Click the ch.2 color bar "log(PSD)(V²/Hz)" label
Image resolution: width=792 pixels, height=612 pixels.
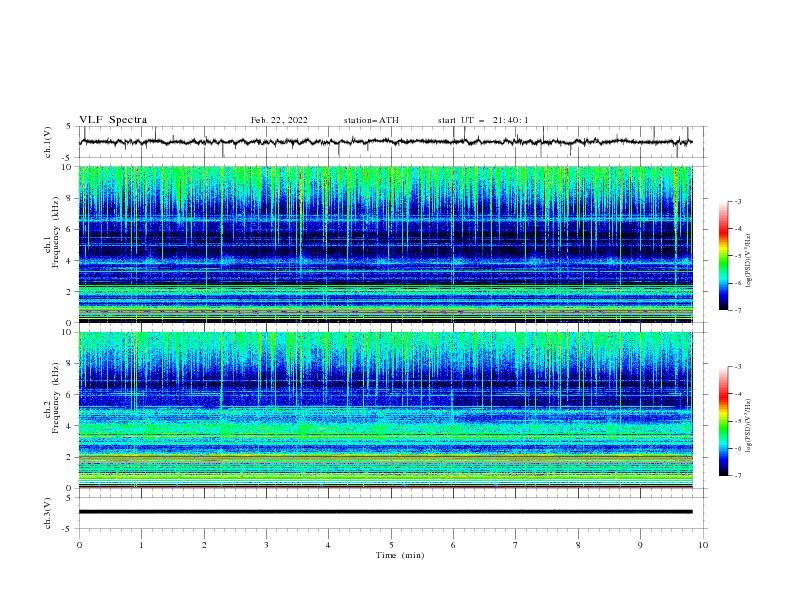pos(749,425)
